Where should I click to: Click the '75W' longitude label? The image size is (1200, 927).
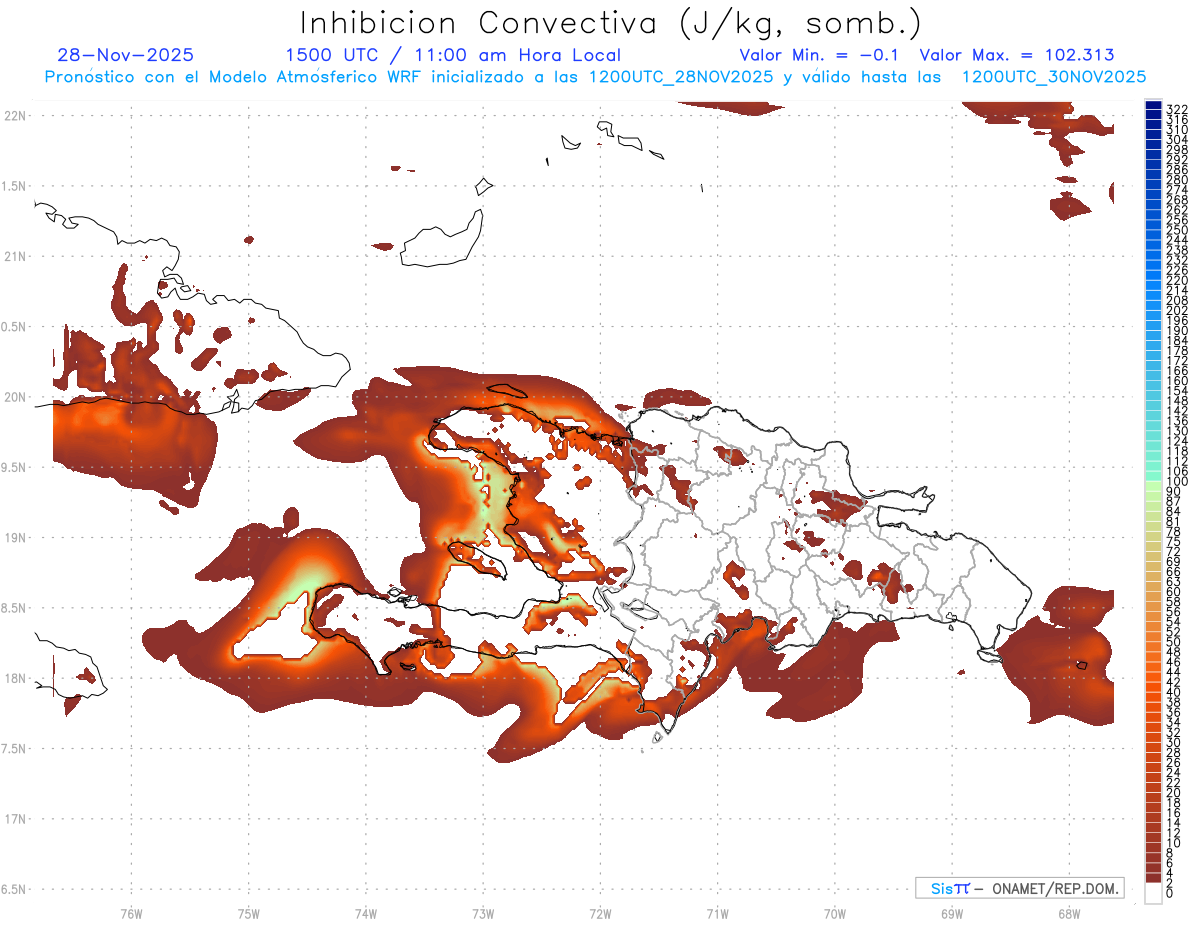[x=248, y=912]
